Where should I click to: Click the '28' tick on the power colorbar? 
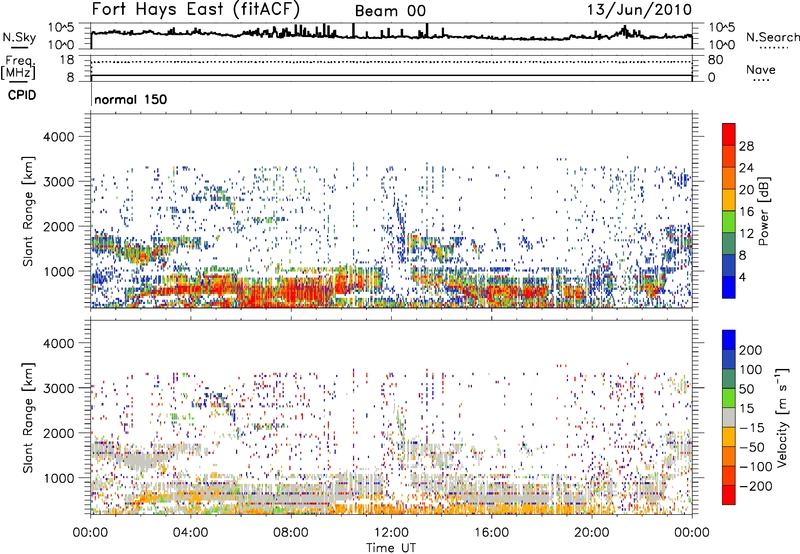pyautogui.click(x=746, y=146)
